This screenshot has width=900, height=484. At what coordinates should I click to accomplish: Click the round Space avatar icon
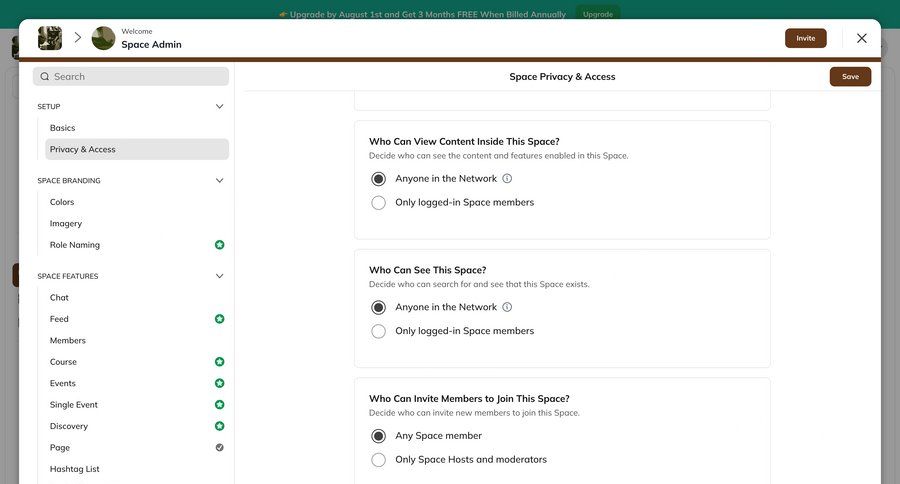pos(103,38)
